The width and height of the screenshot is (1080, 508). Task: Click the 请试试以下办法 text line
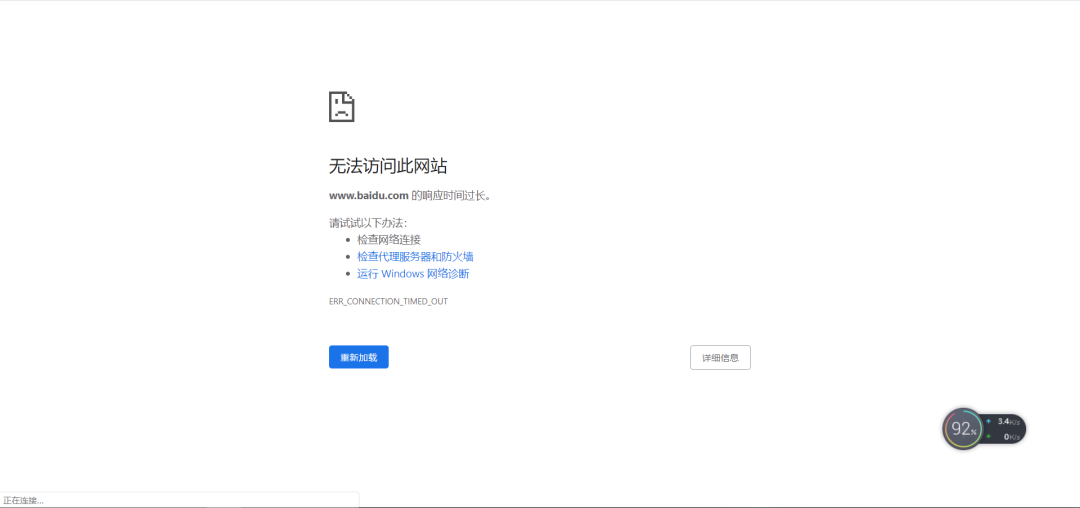click(368, 223)
